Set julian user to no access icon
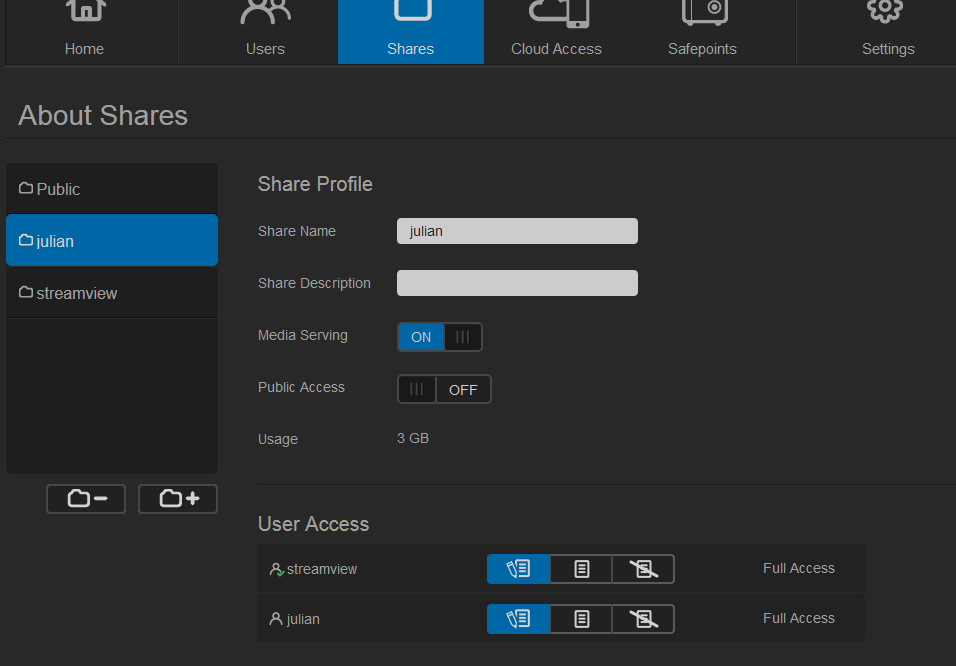 coord(643,619)
